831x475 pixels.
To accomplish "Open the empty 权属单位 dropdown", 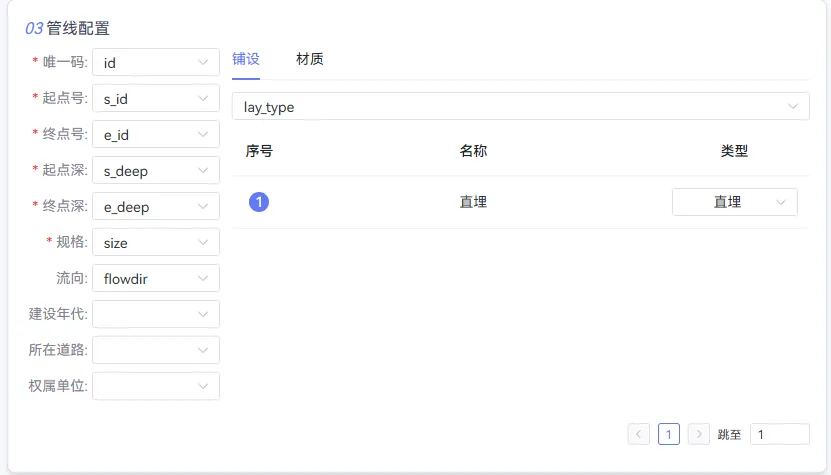I will [x=156, y=386].
